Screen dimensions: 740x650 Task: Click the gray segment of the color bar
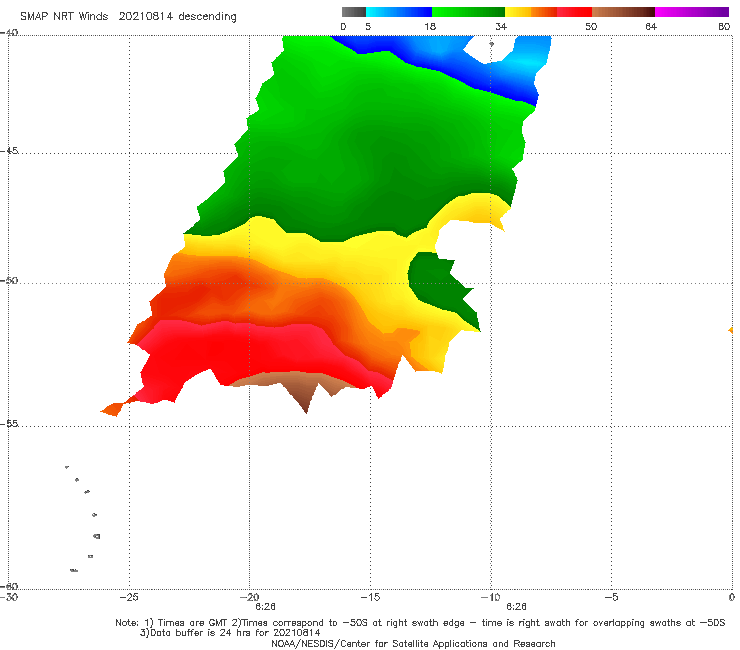(353, 12)
